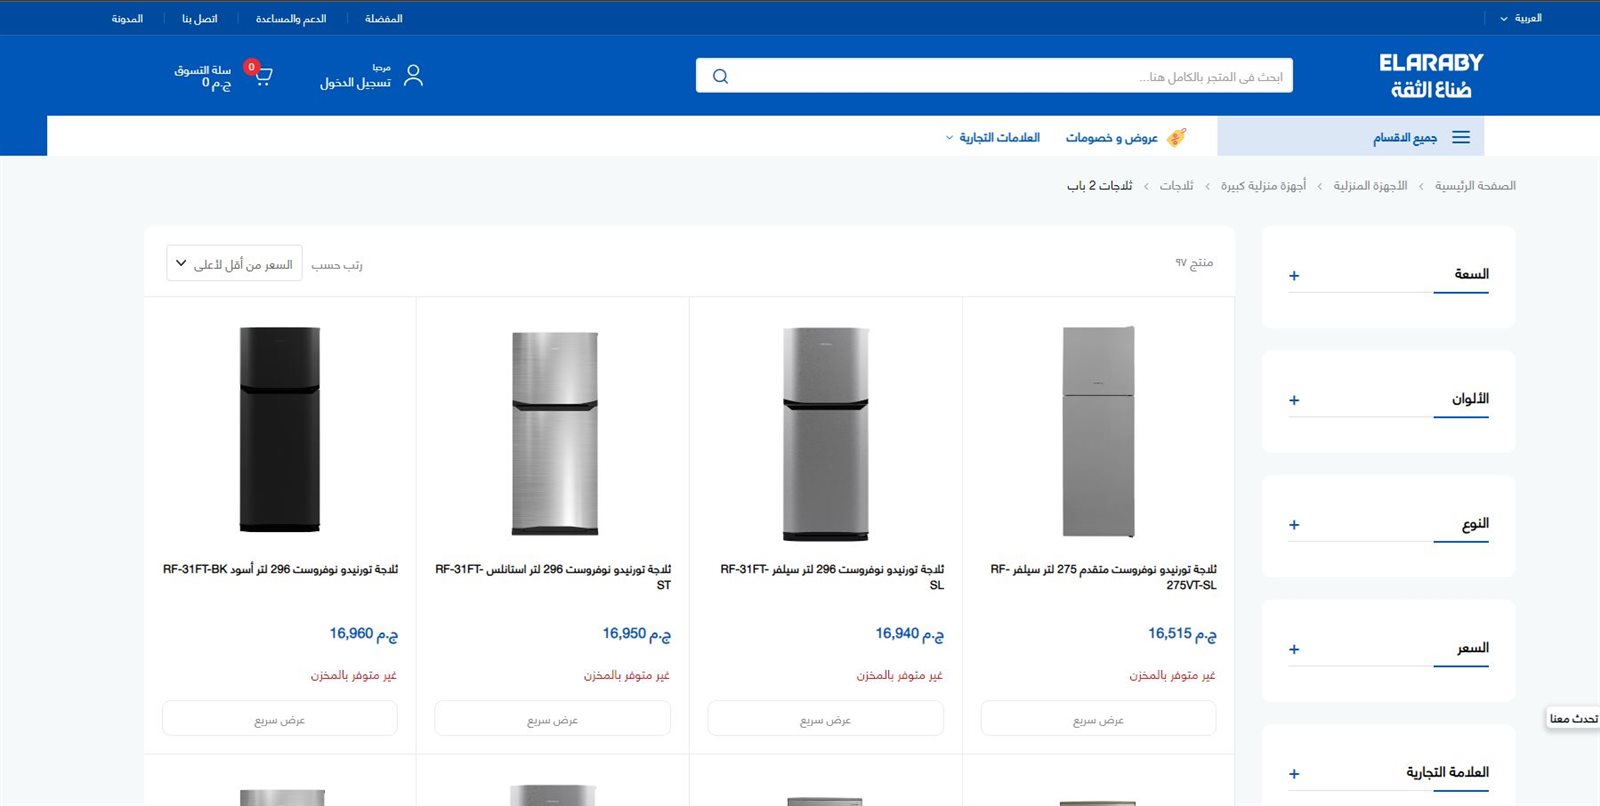Click the offers and discounts tag icon
Image resolution: width=1600 pixels, height=806 pixels.
click(1177, 137)
